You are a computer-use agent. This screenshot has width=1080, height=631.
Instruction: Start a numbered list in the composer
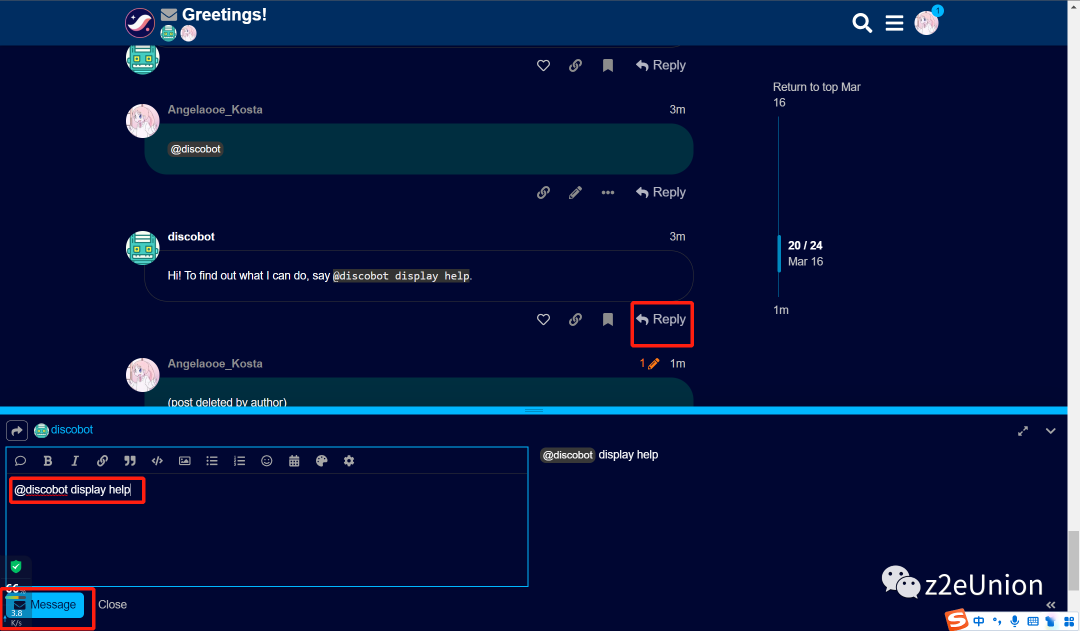click(x=239, y=461)
